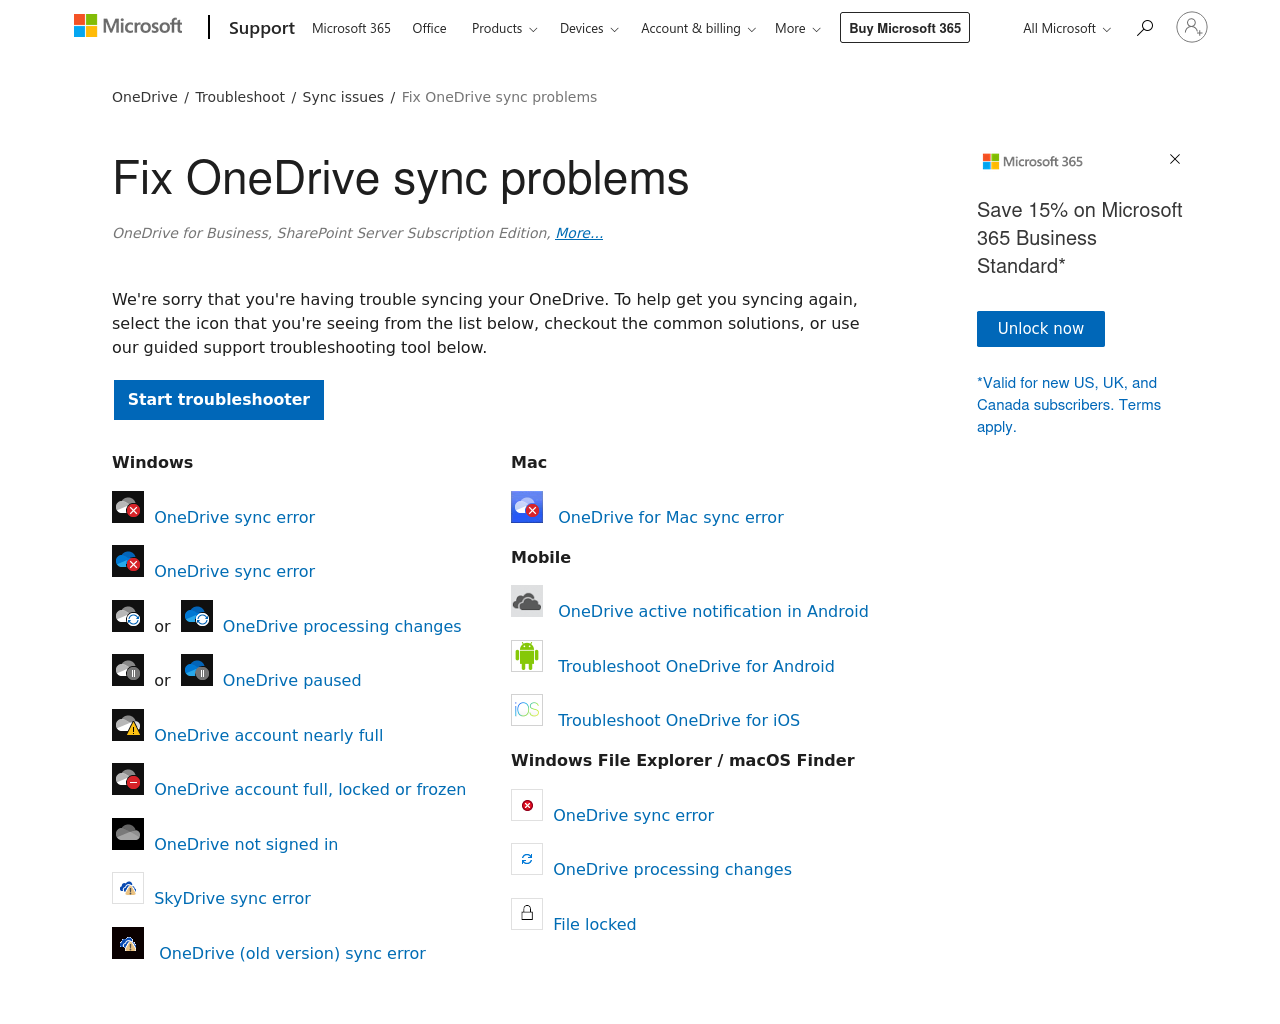
Task: Click blue cloud paused icon
Action: click(197, 670)
